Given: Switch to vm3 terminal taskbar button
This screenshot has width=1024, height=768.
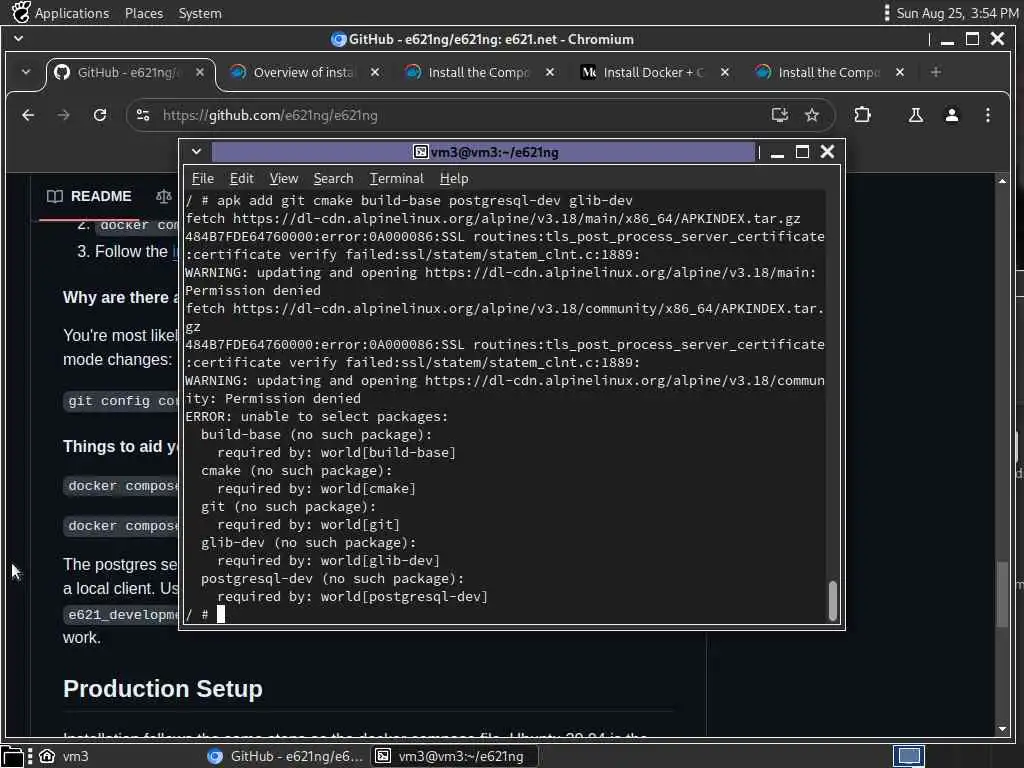Looking at the screenshot, I should coord(453,756).
